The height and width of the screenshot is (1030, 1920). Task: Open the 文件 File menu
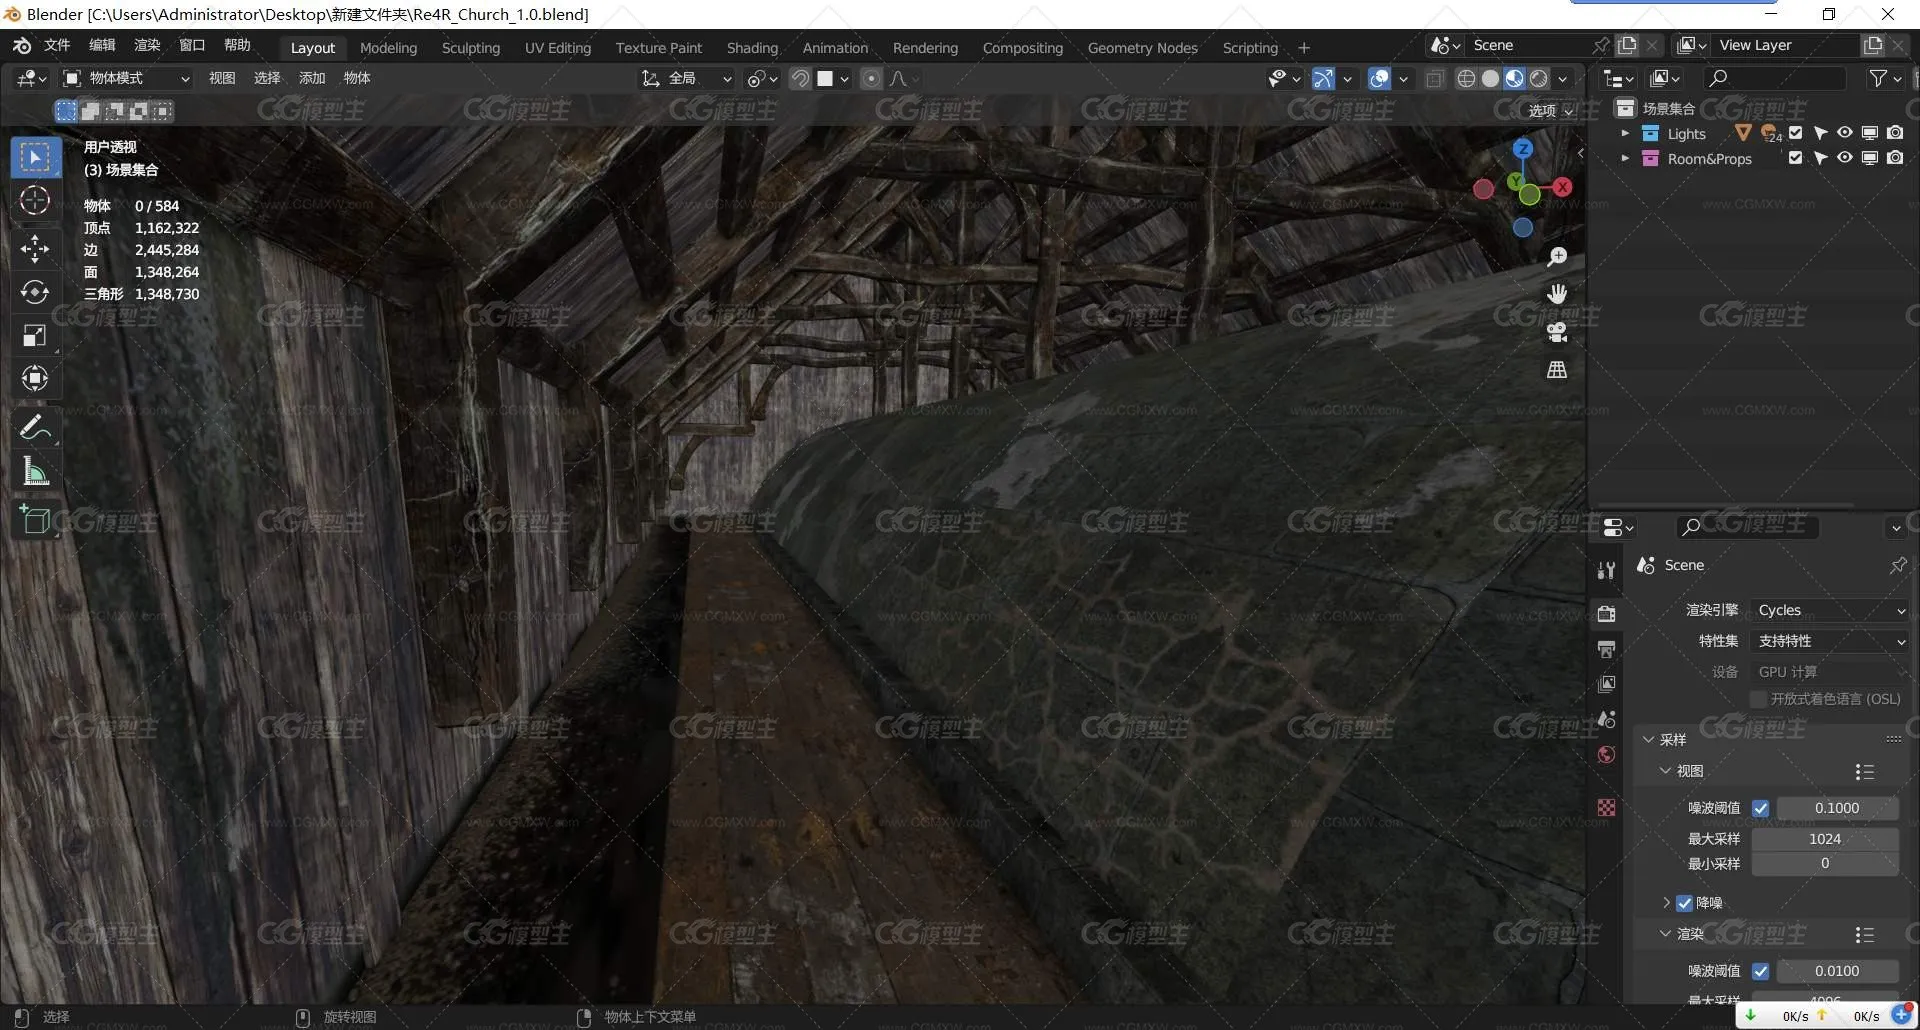(x=57, y=45)
